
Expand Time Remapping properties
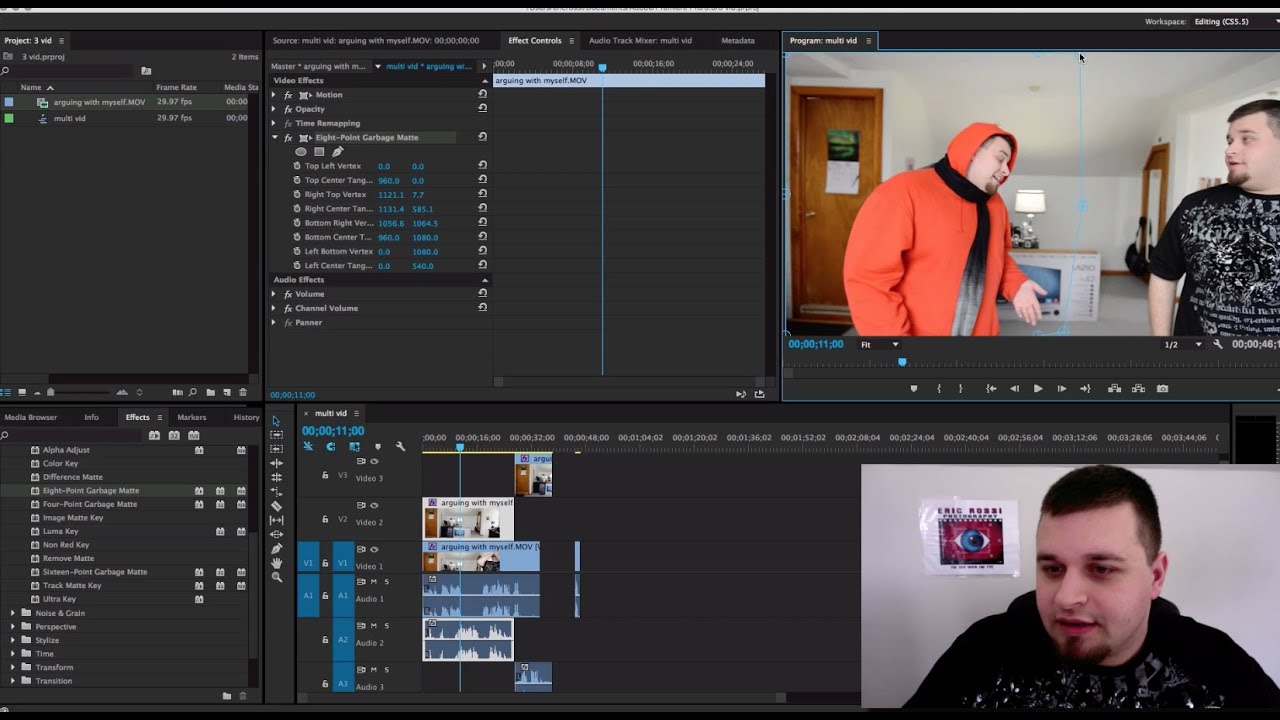point(274,123)
